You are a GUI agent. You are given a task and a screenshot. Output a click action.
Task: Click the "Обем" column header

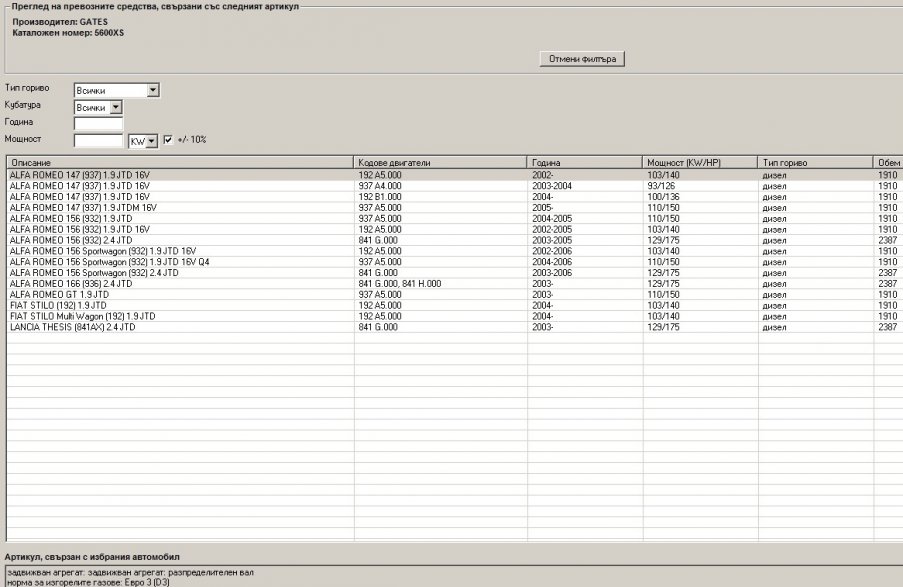pos(888,162)
